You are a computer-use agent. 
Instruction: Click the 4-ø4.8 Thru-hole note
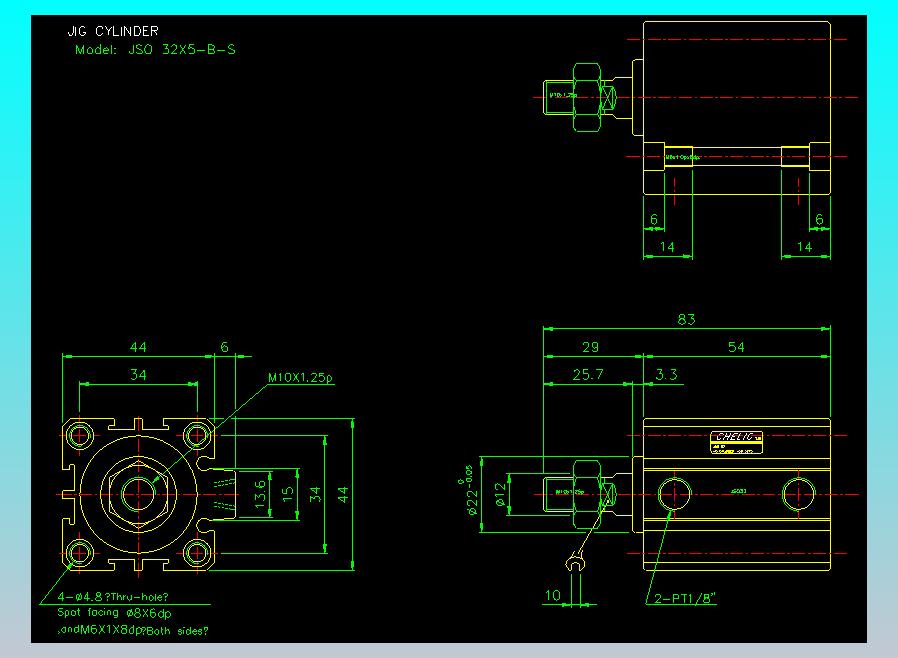110,598
